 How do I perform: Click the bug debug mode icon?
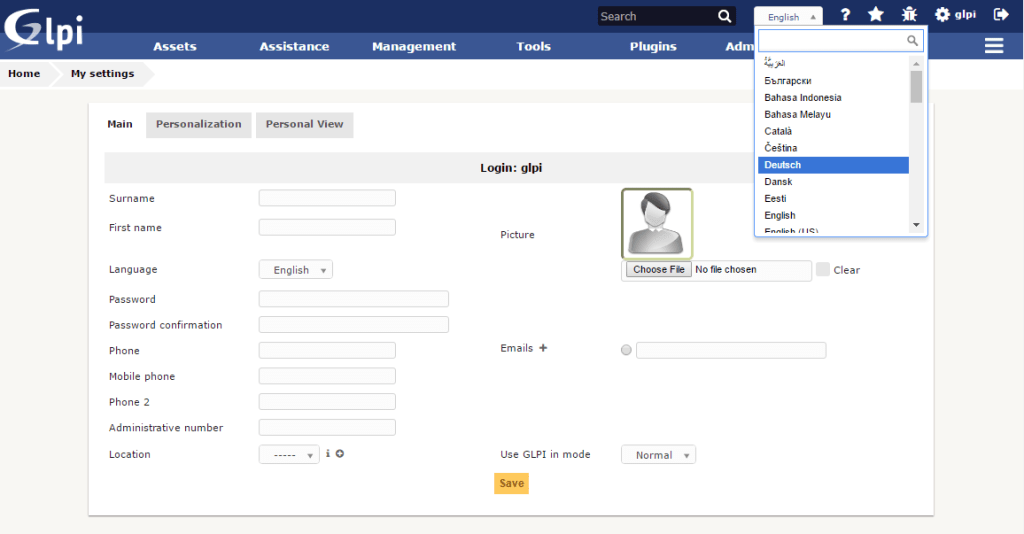pos(909,15)
